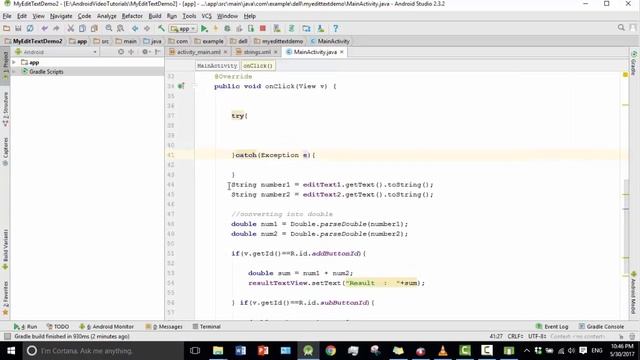This screenshot has height=360, width=640.
Task: Open the Android project view dropdown
Action: coord(56,52)
